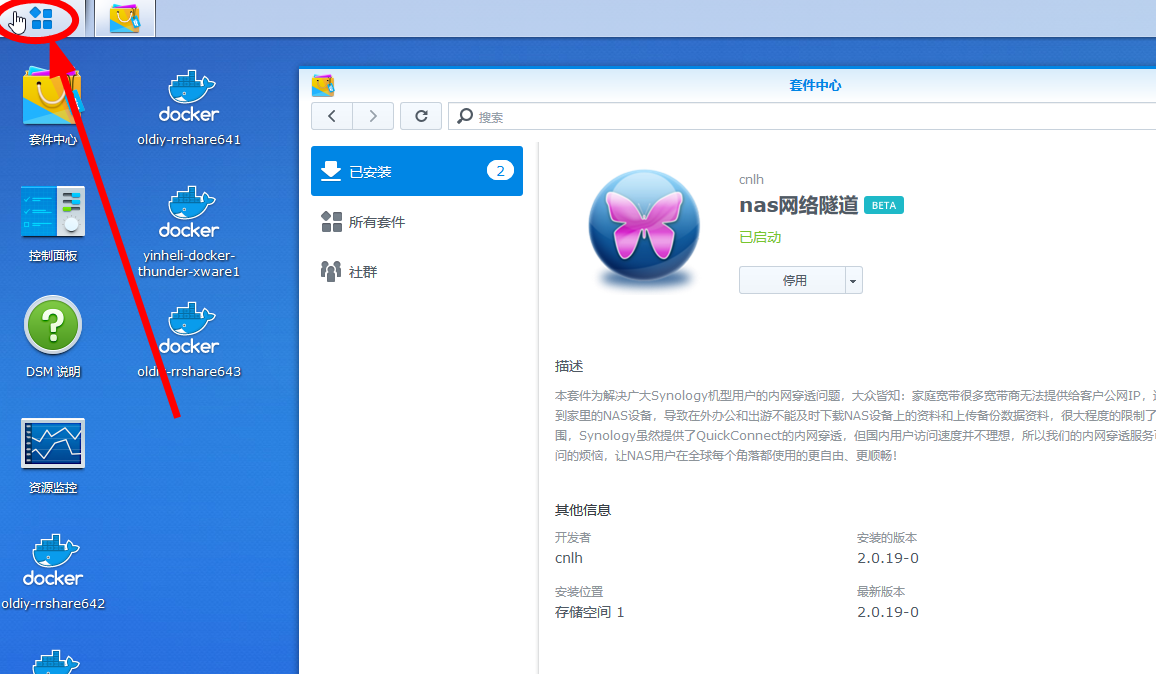Click the Package Center window title icon

tap(323, 86)
